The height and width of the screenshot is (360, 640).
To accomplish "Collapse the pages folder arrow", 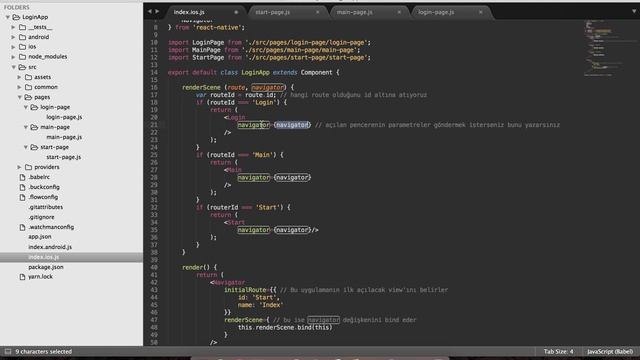I will click(20, 97).
